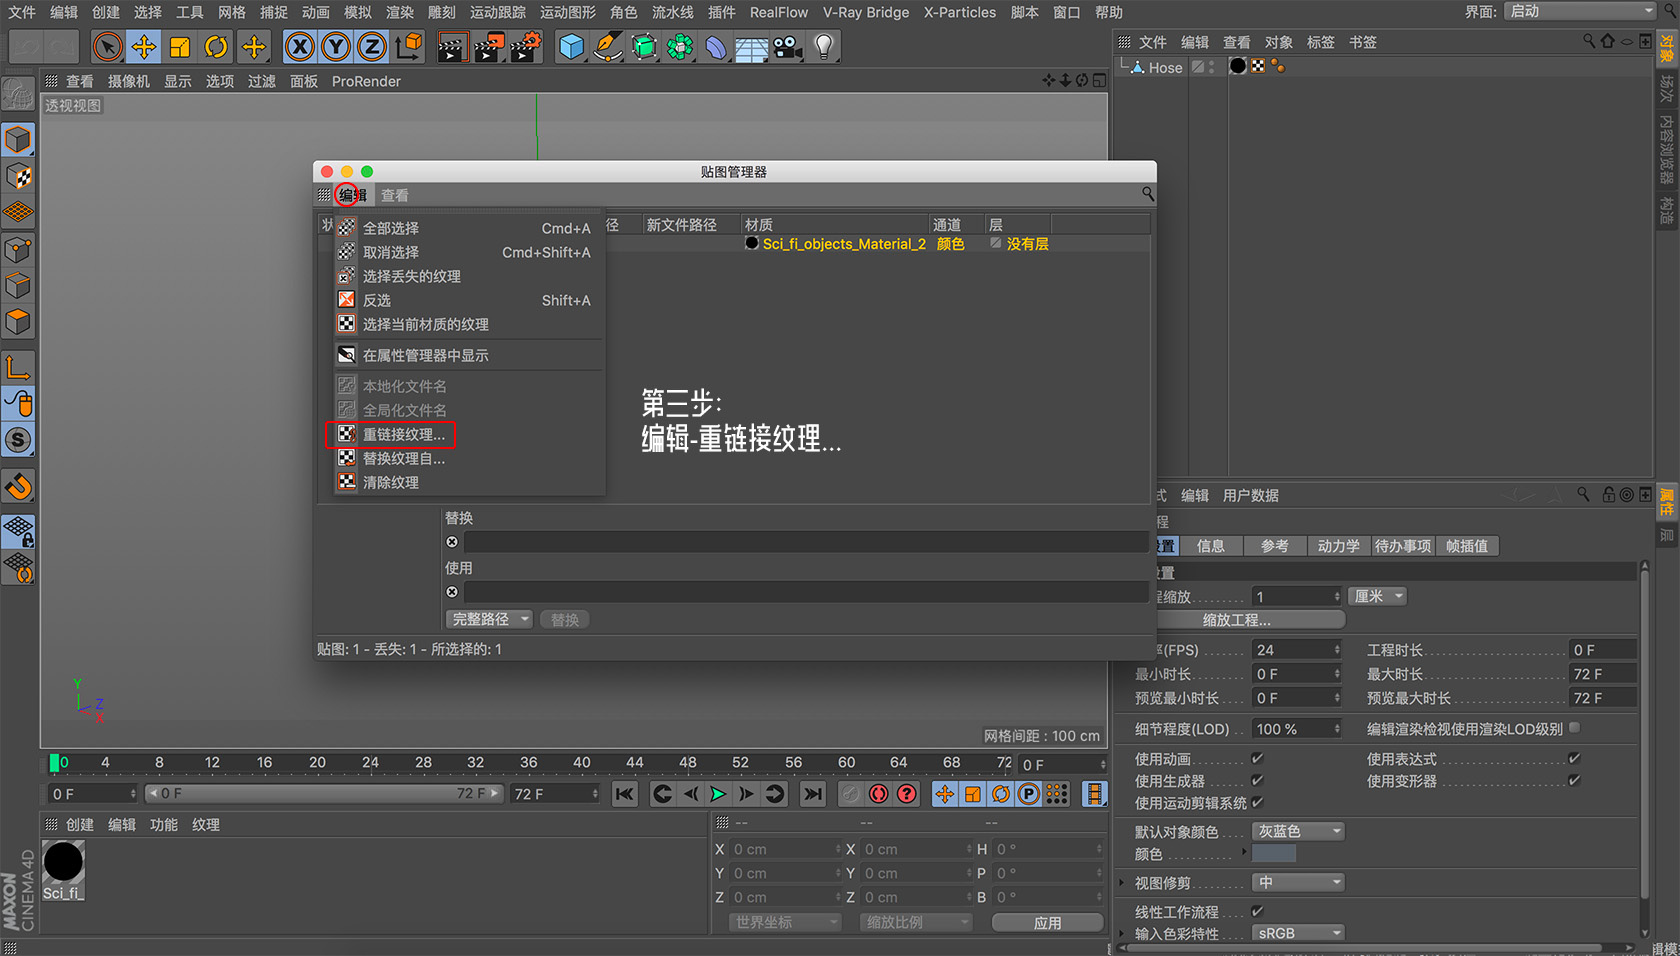1680x956 pixels.
Task: Toggle the 使用表达式 checkbox
Action: 1574,759
